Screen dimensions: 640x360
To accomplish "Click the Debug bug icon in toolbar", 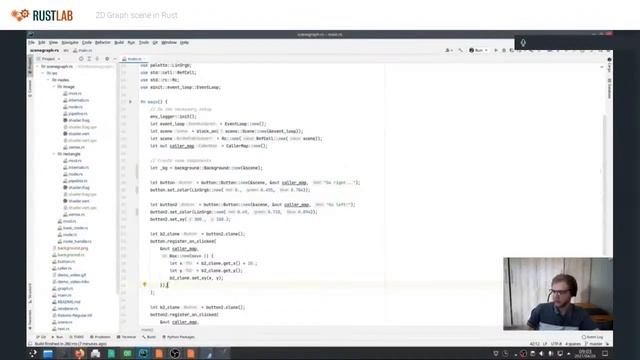I will [504, 50].
